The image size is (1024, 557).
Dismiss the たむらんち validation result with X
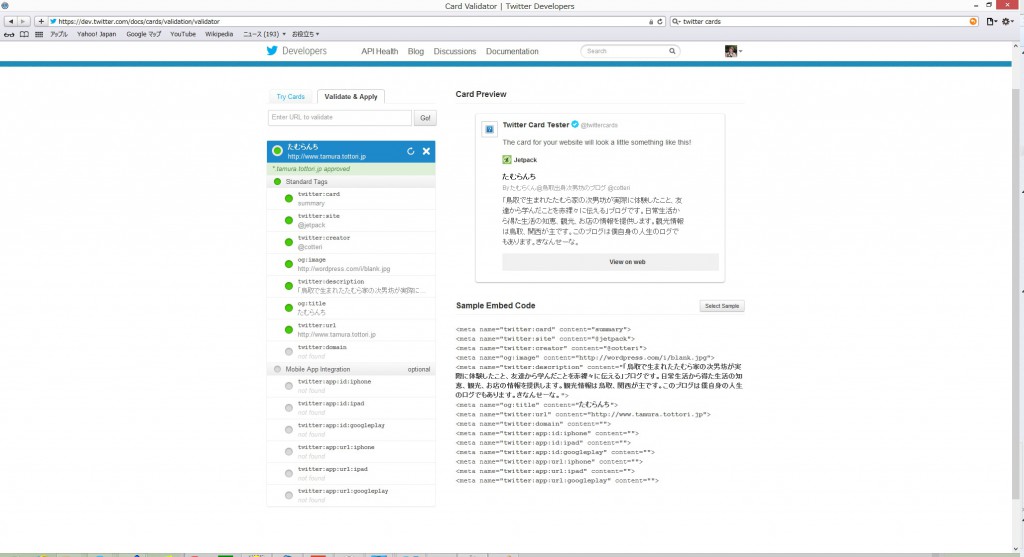click(426, 151)
